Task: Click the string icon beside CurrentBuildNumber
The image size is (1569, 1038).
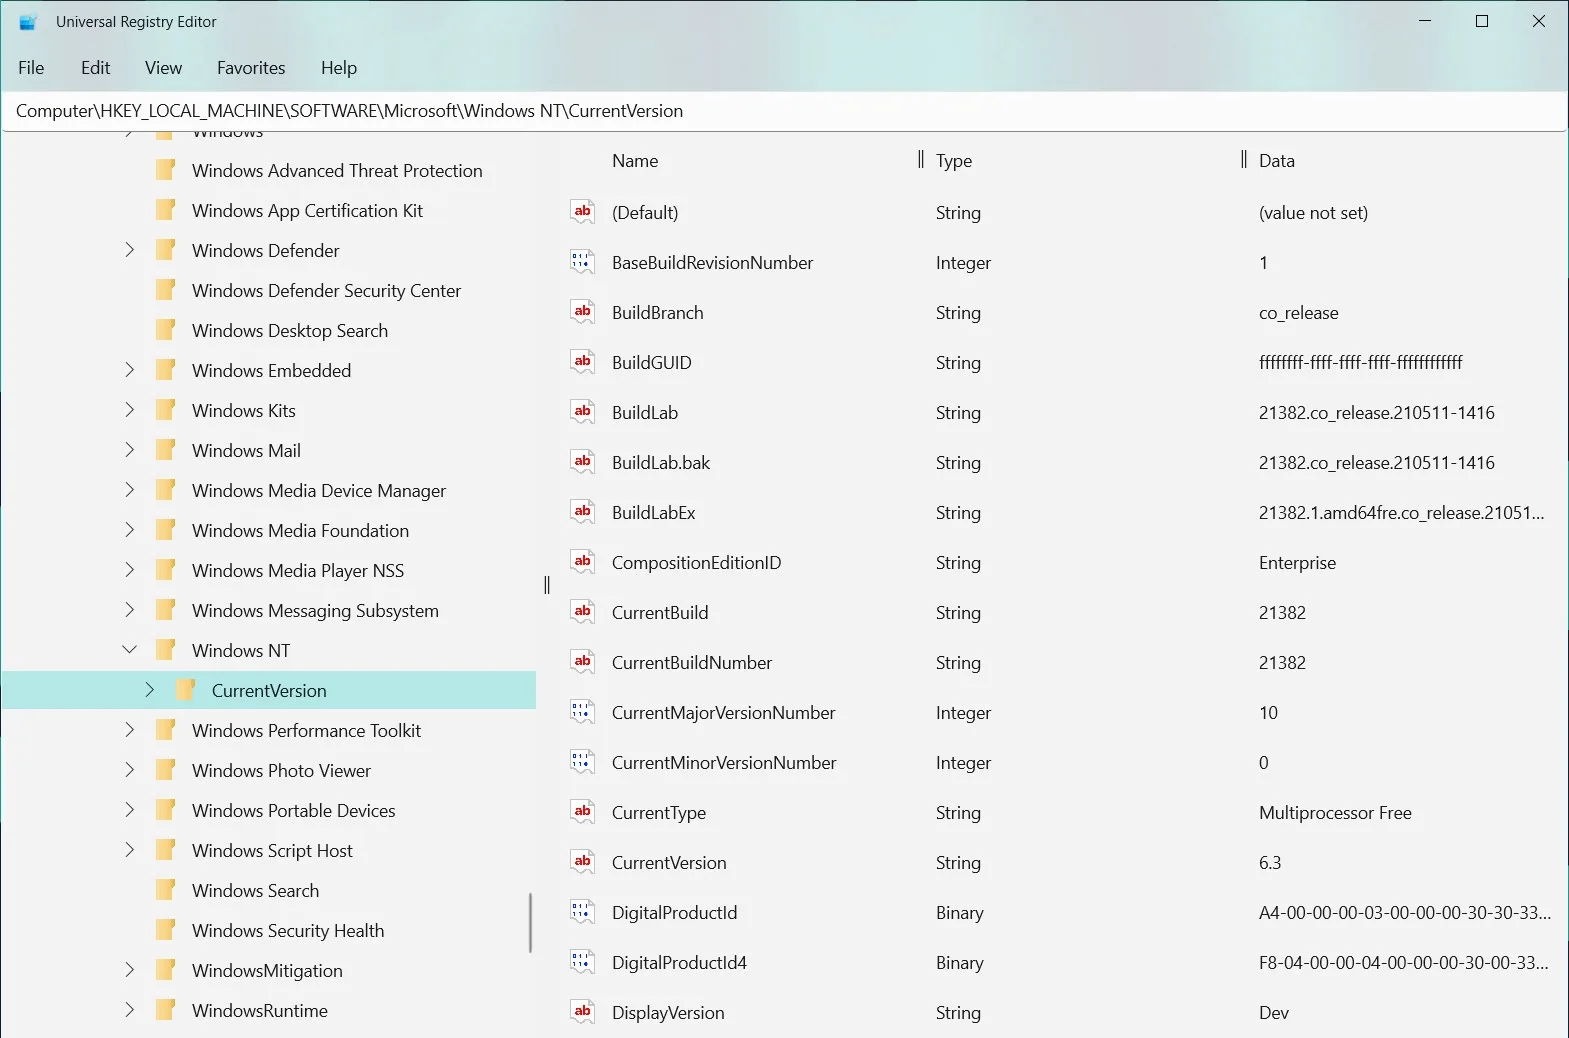Action: 582,661
